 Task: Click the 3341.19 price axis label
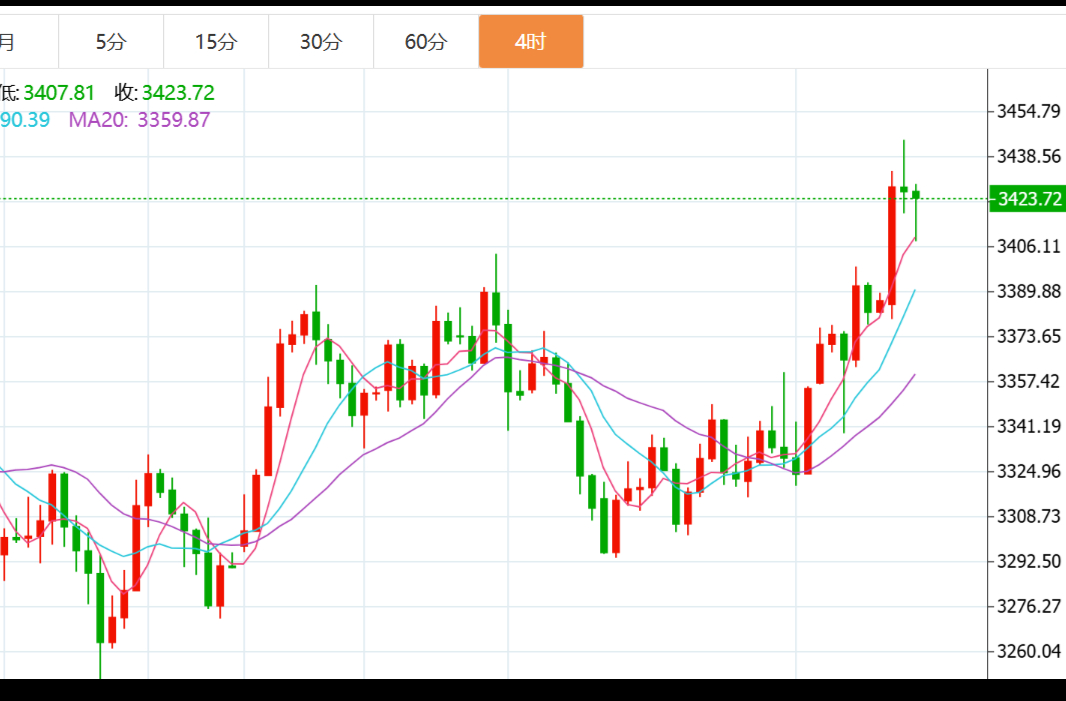point(1029,426)
